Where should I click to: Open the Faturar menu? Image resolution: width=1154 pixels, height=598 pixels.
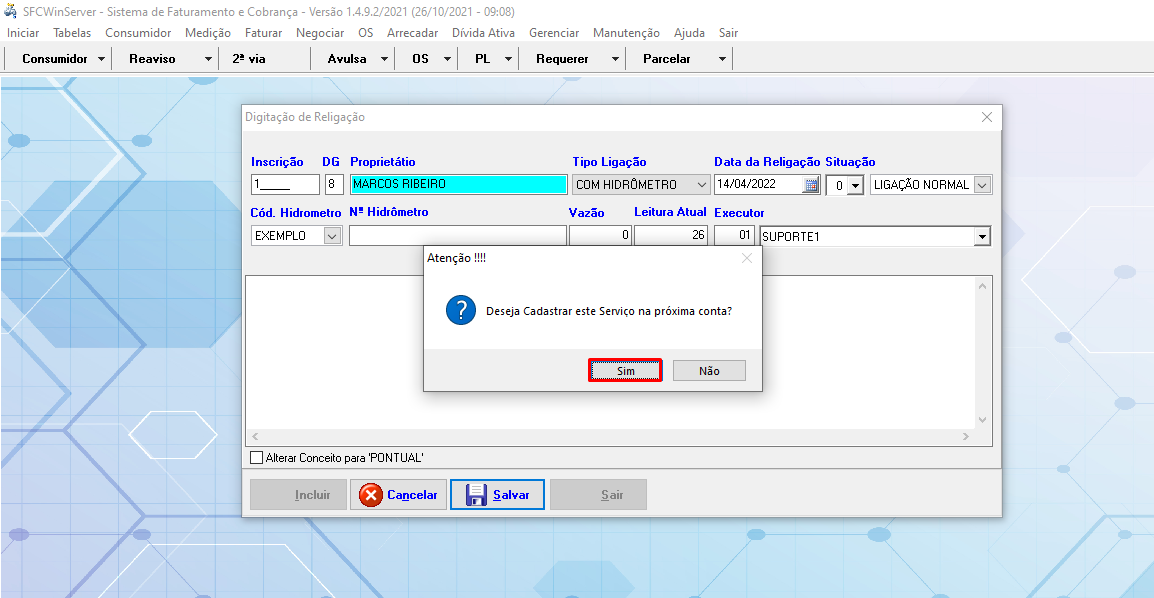[x=263, y=33]
